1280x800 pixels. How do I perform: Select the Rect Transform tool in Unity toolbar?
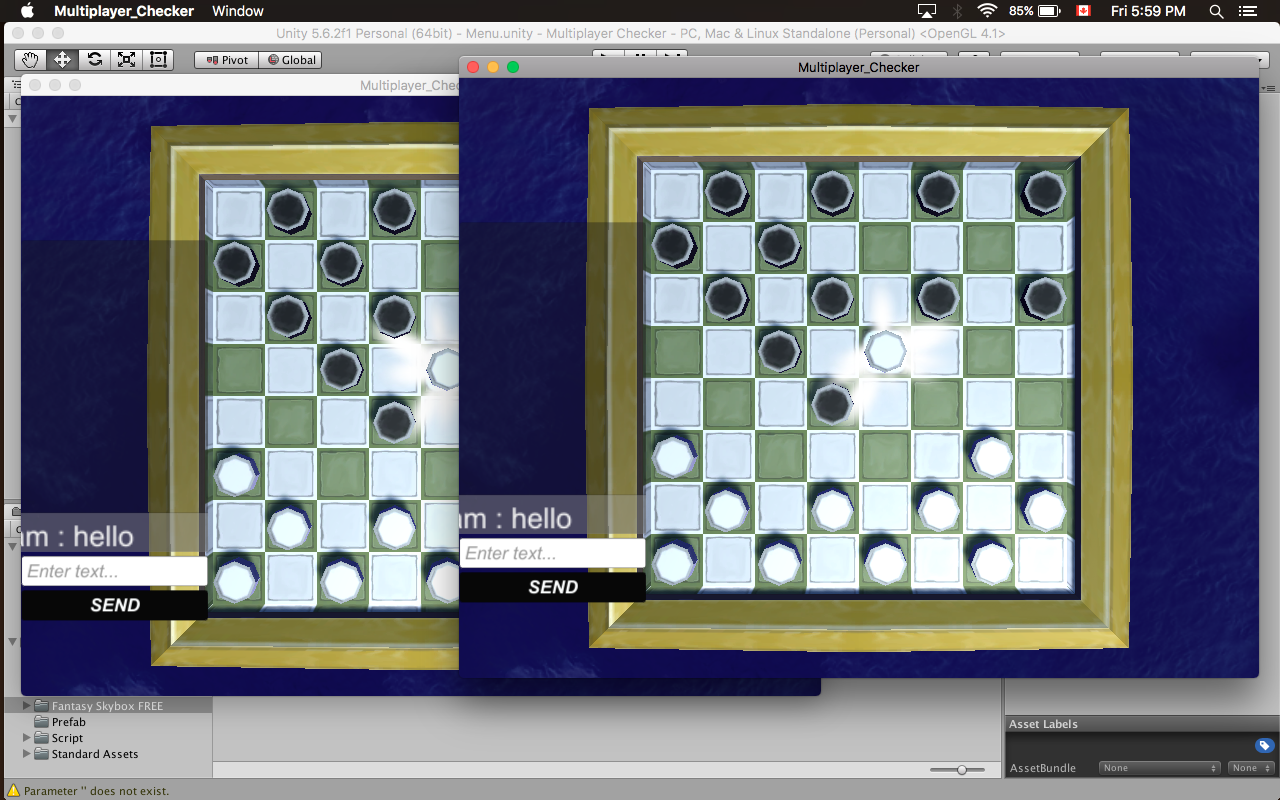point(158,60)
